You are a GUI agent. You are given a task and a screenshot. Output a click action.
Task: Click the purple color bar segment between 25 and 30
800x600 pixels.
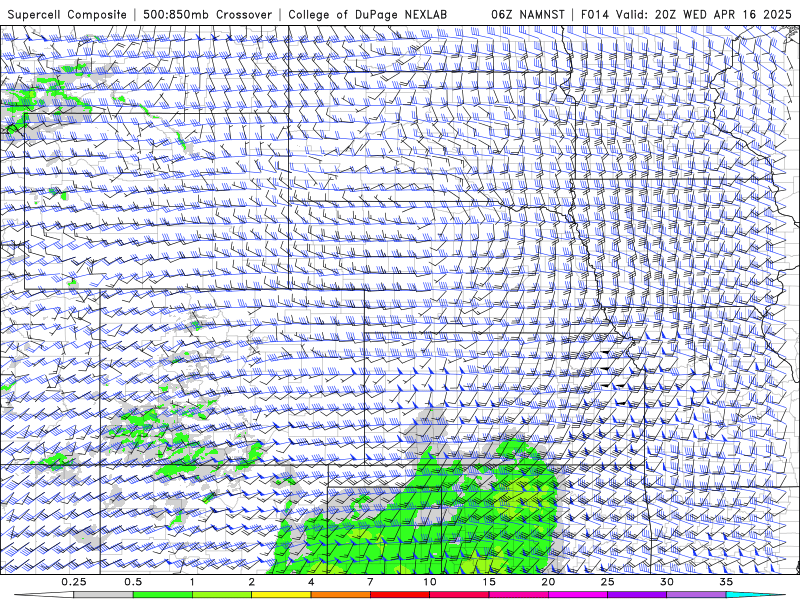point(637,595)
